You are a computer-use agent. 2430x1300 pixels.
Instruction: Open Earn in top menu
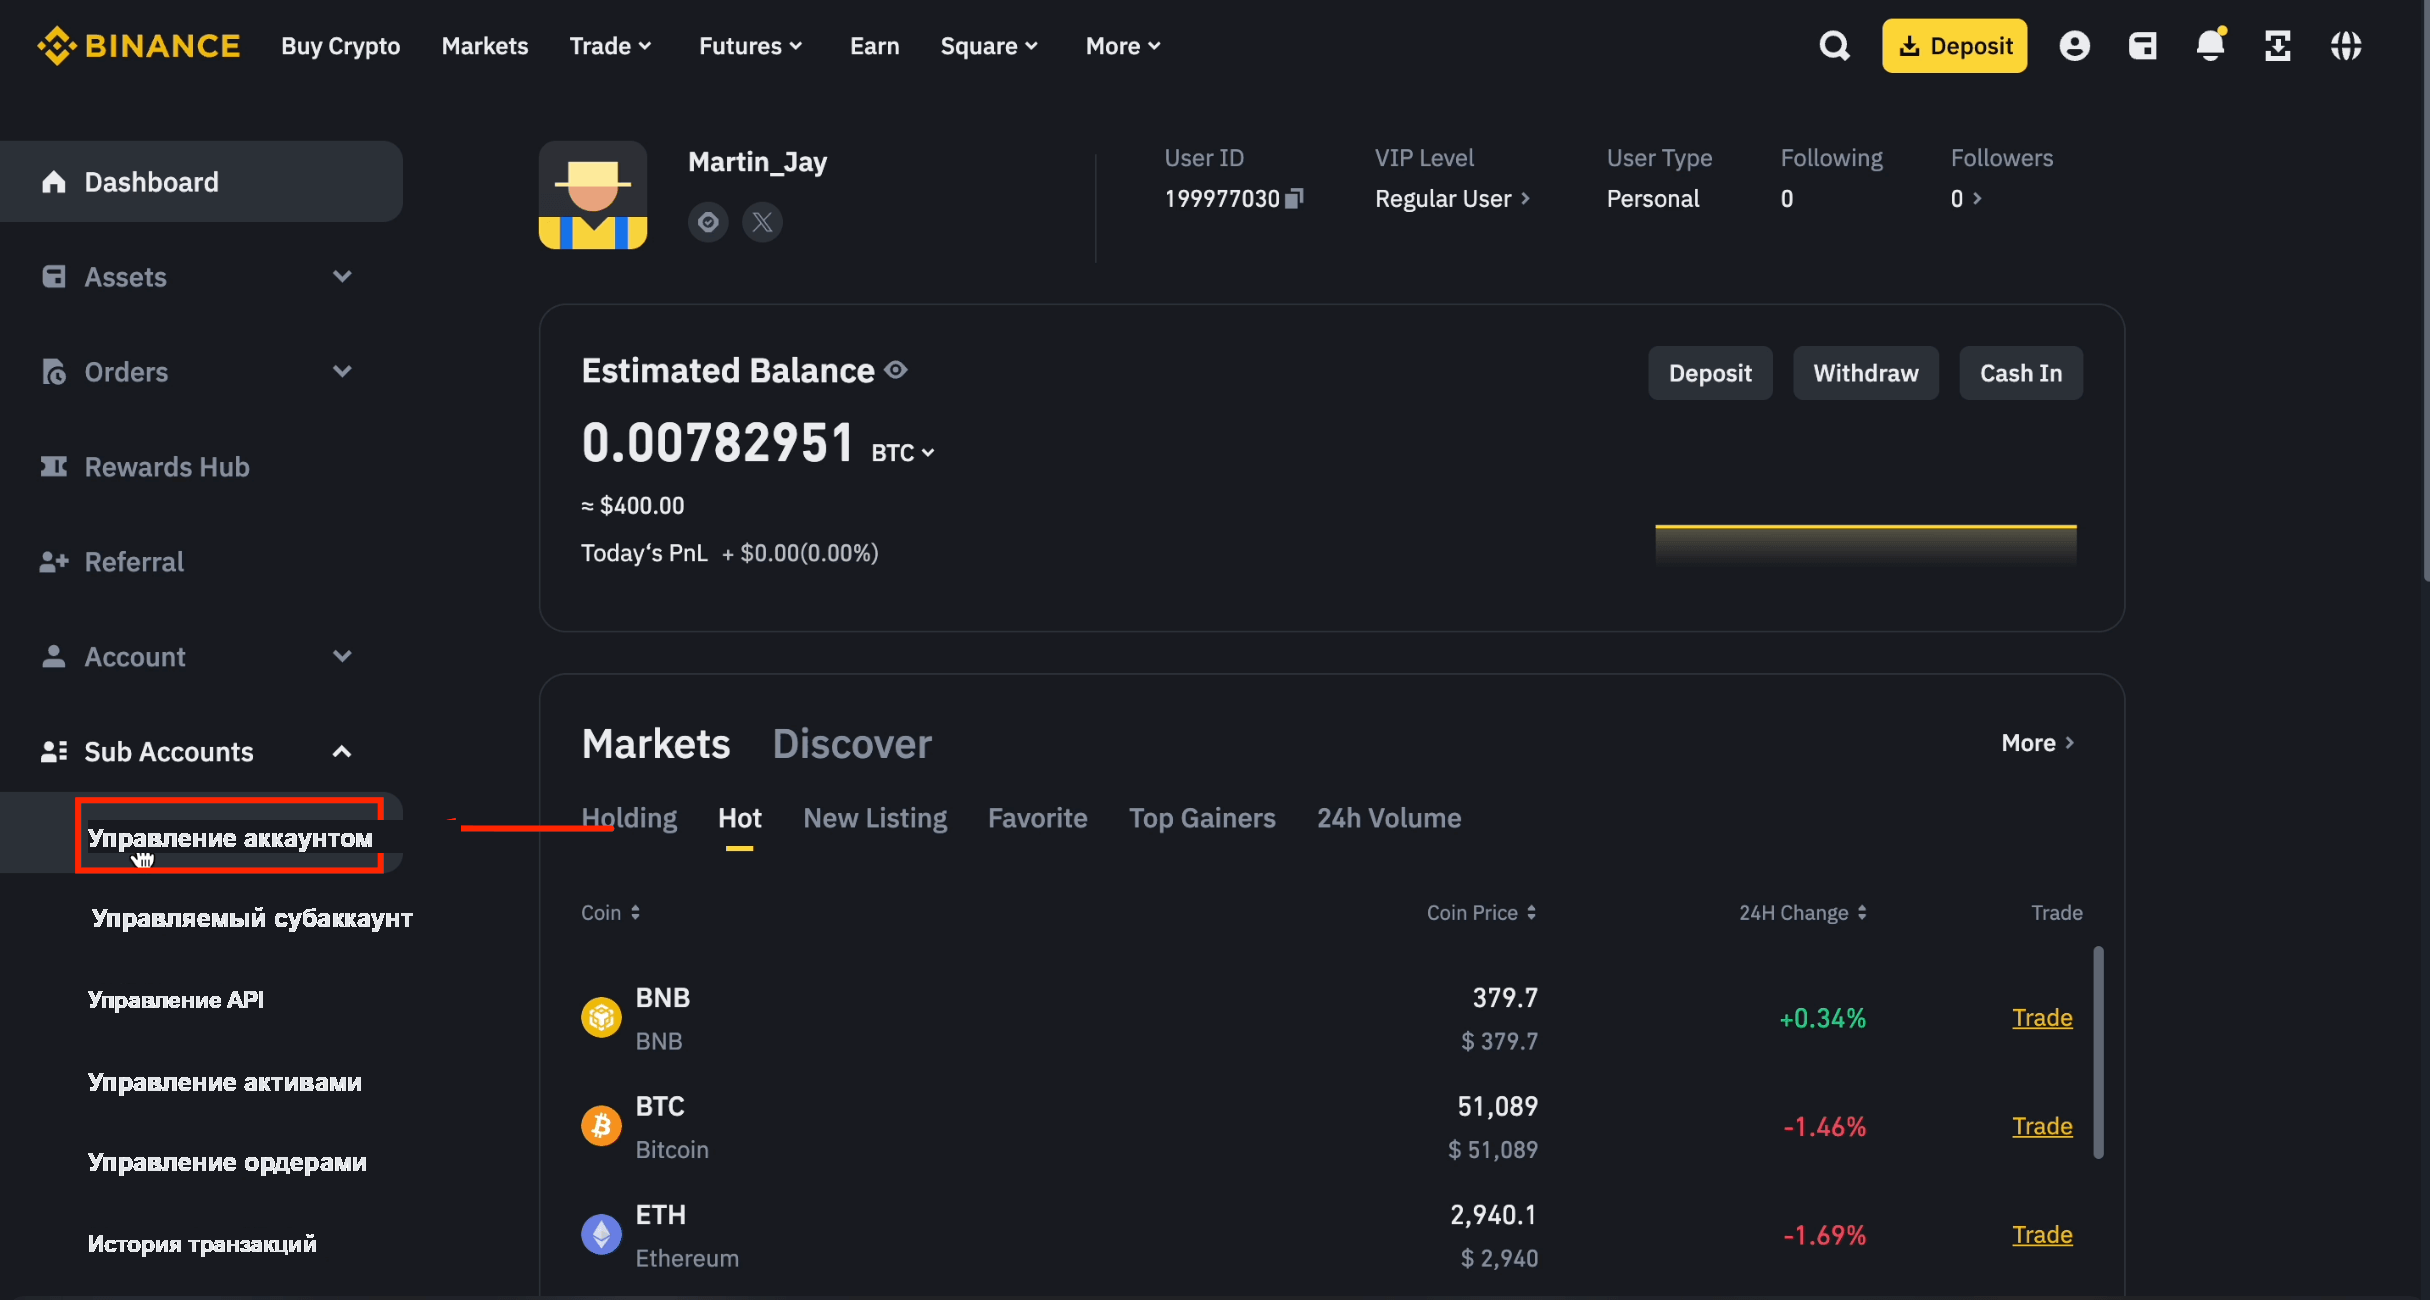point(875,46)
